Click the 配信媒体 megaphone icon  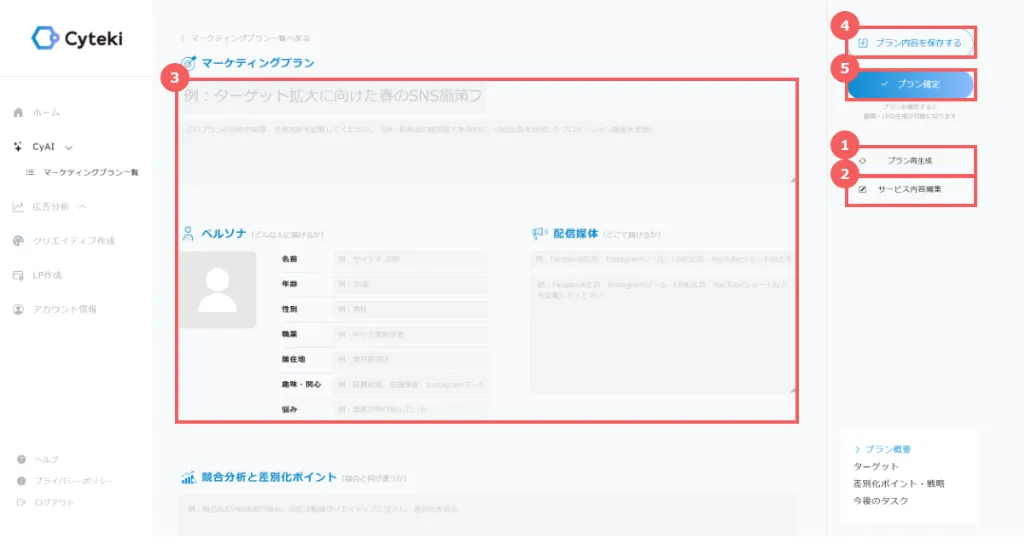[539, 234]
